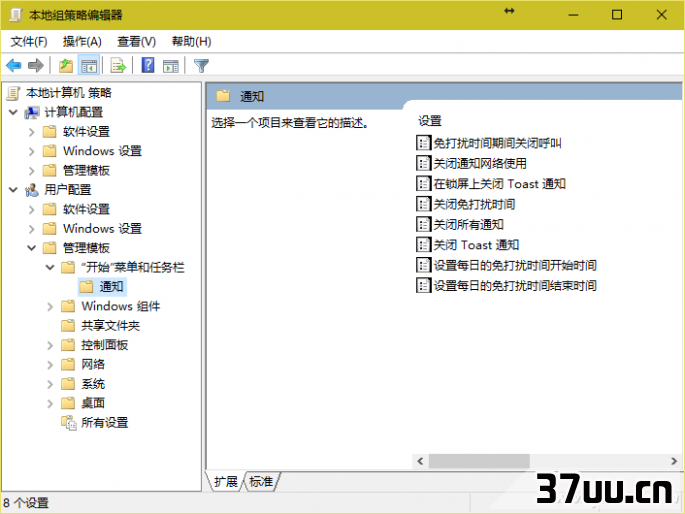Select 关闭免打扰时间 setting text
This screenshot has height=514, width=685.
click(x=474, y=204)
